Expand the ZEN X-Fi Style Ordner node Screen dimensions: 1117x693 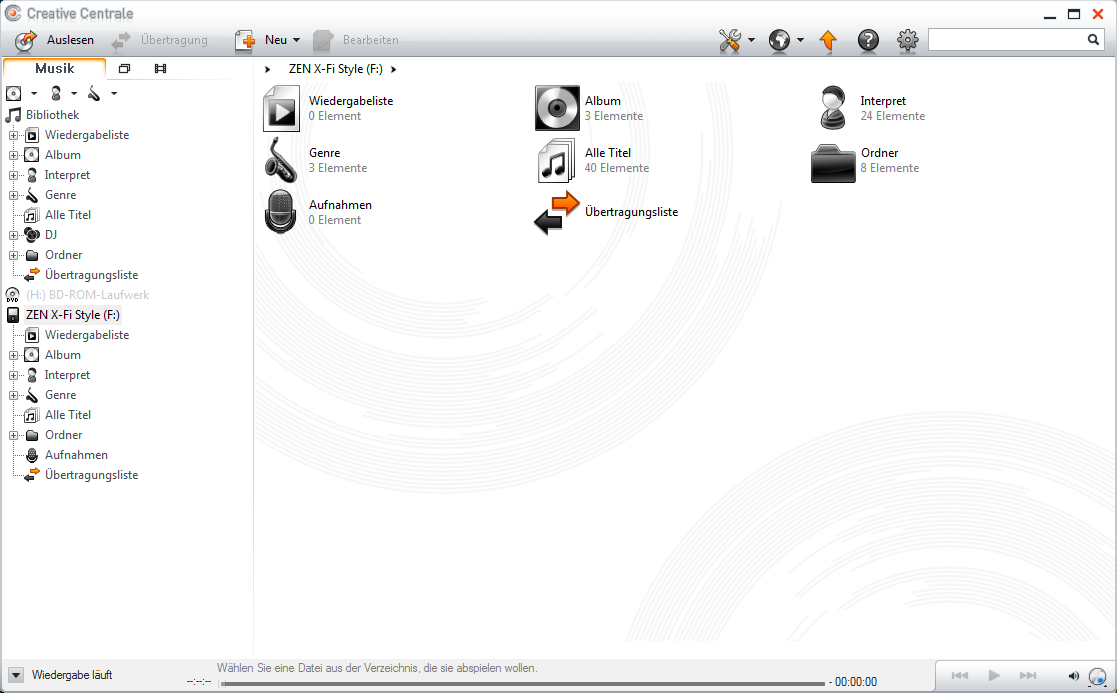point(13,435)
